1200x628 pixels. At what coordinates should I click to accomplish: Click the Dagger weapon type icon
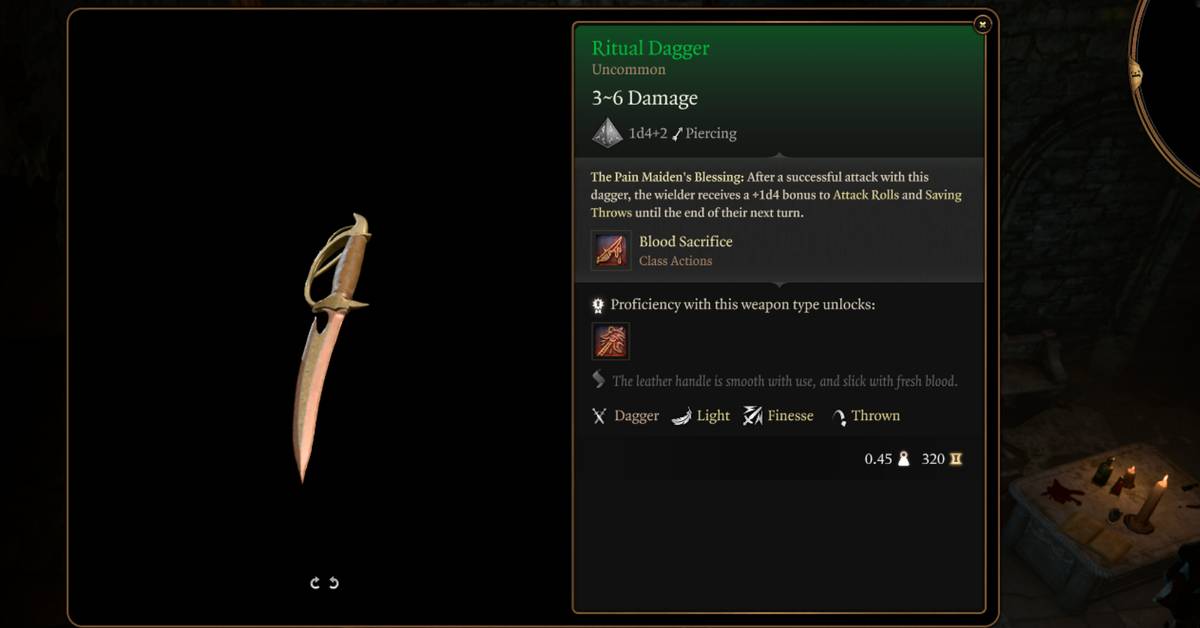click(x=599, y=416)
